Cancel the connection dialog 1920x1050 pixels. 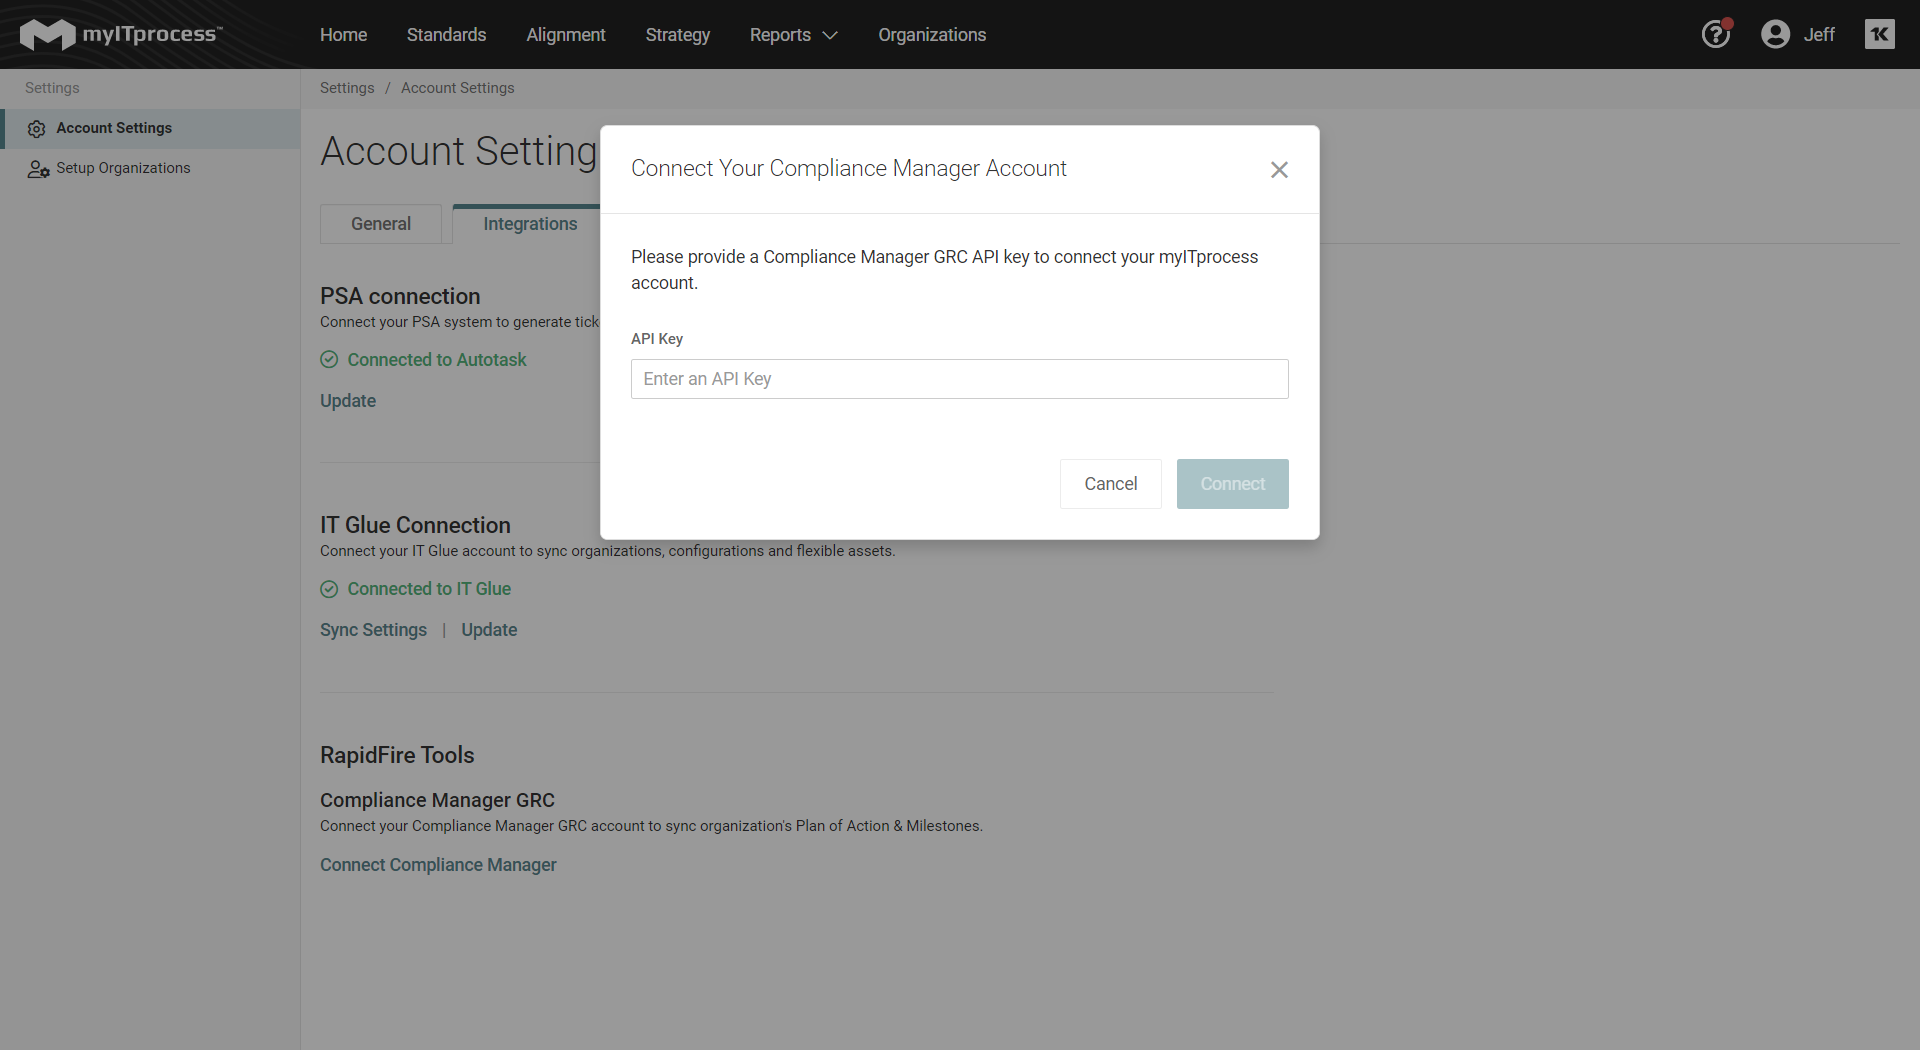pos(1111,484)
